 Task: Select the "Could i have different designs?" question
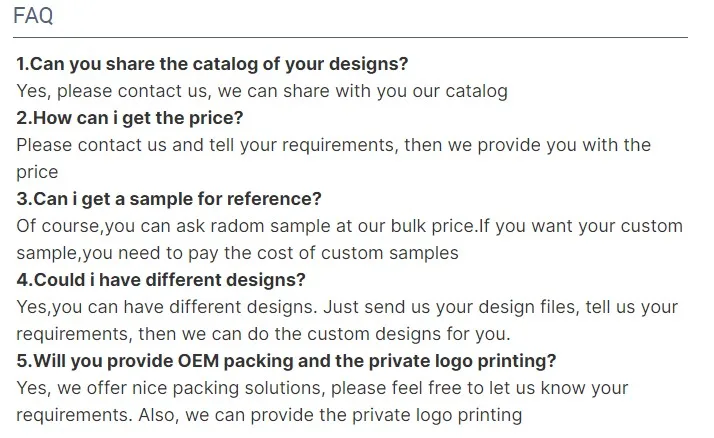point(161,280)
